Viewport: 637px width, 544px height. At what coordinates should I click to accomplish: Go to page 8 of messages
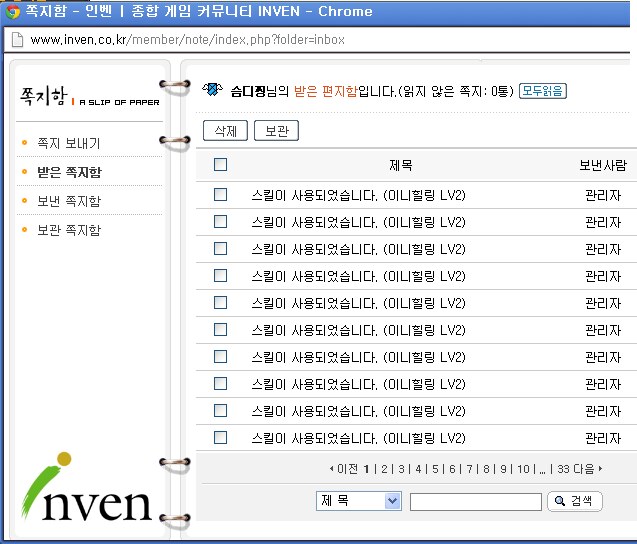[x=486, y=469]
